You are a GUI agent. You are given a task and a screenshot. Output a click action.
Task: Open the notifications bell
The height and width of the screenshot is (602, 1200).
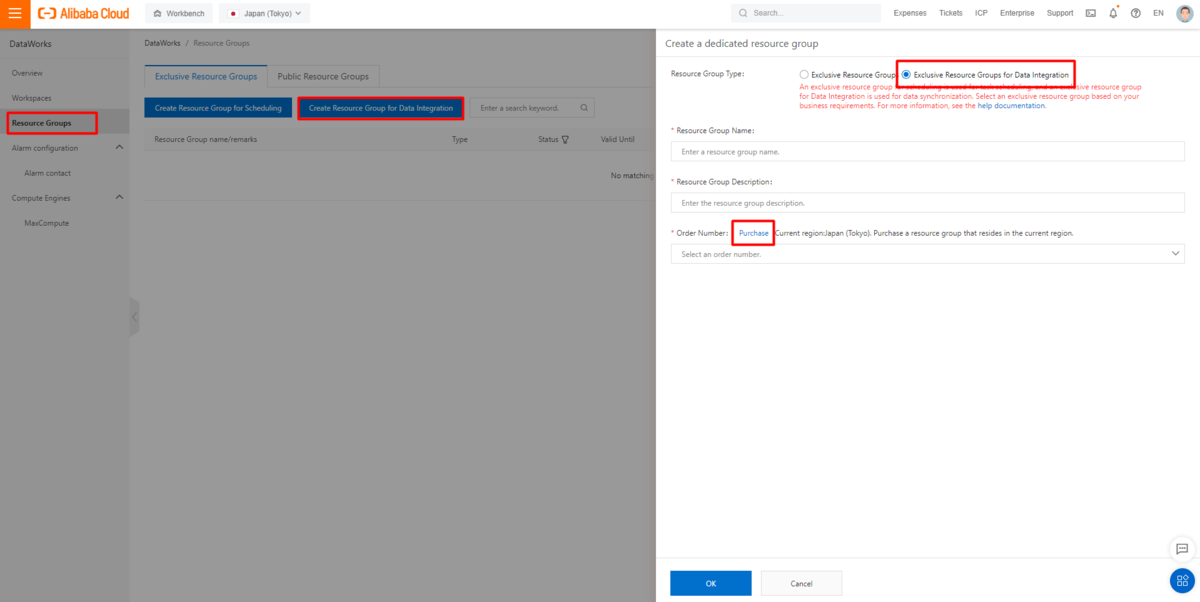tap(1113, 13)
